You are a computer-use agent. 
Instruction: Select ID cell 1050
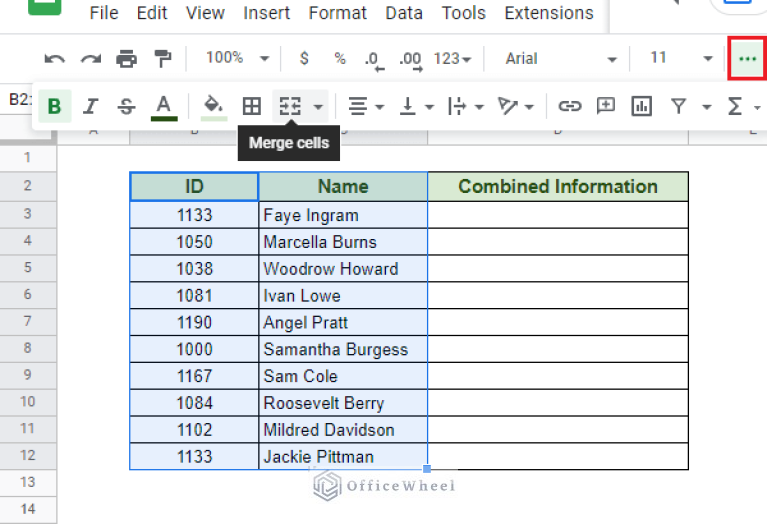pos(194,242)
